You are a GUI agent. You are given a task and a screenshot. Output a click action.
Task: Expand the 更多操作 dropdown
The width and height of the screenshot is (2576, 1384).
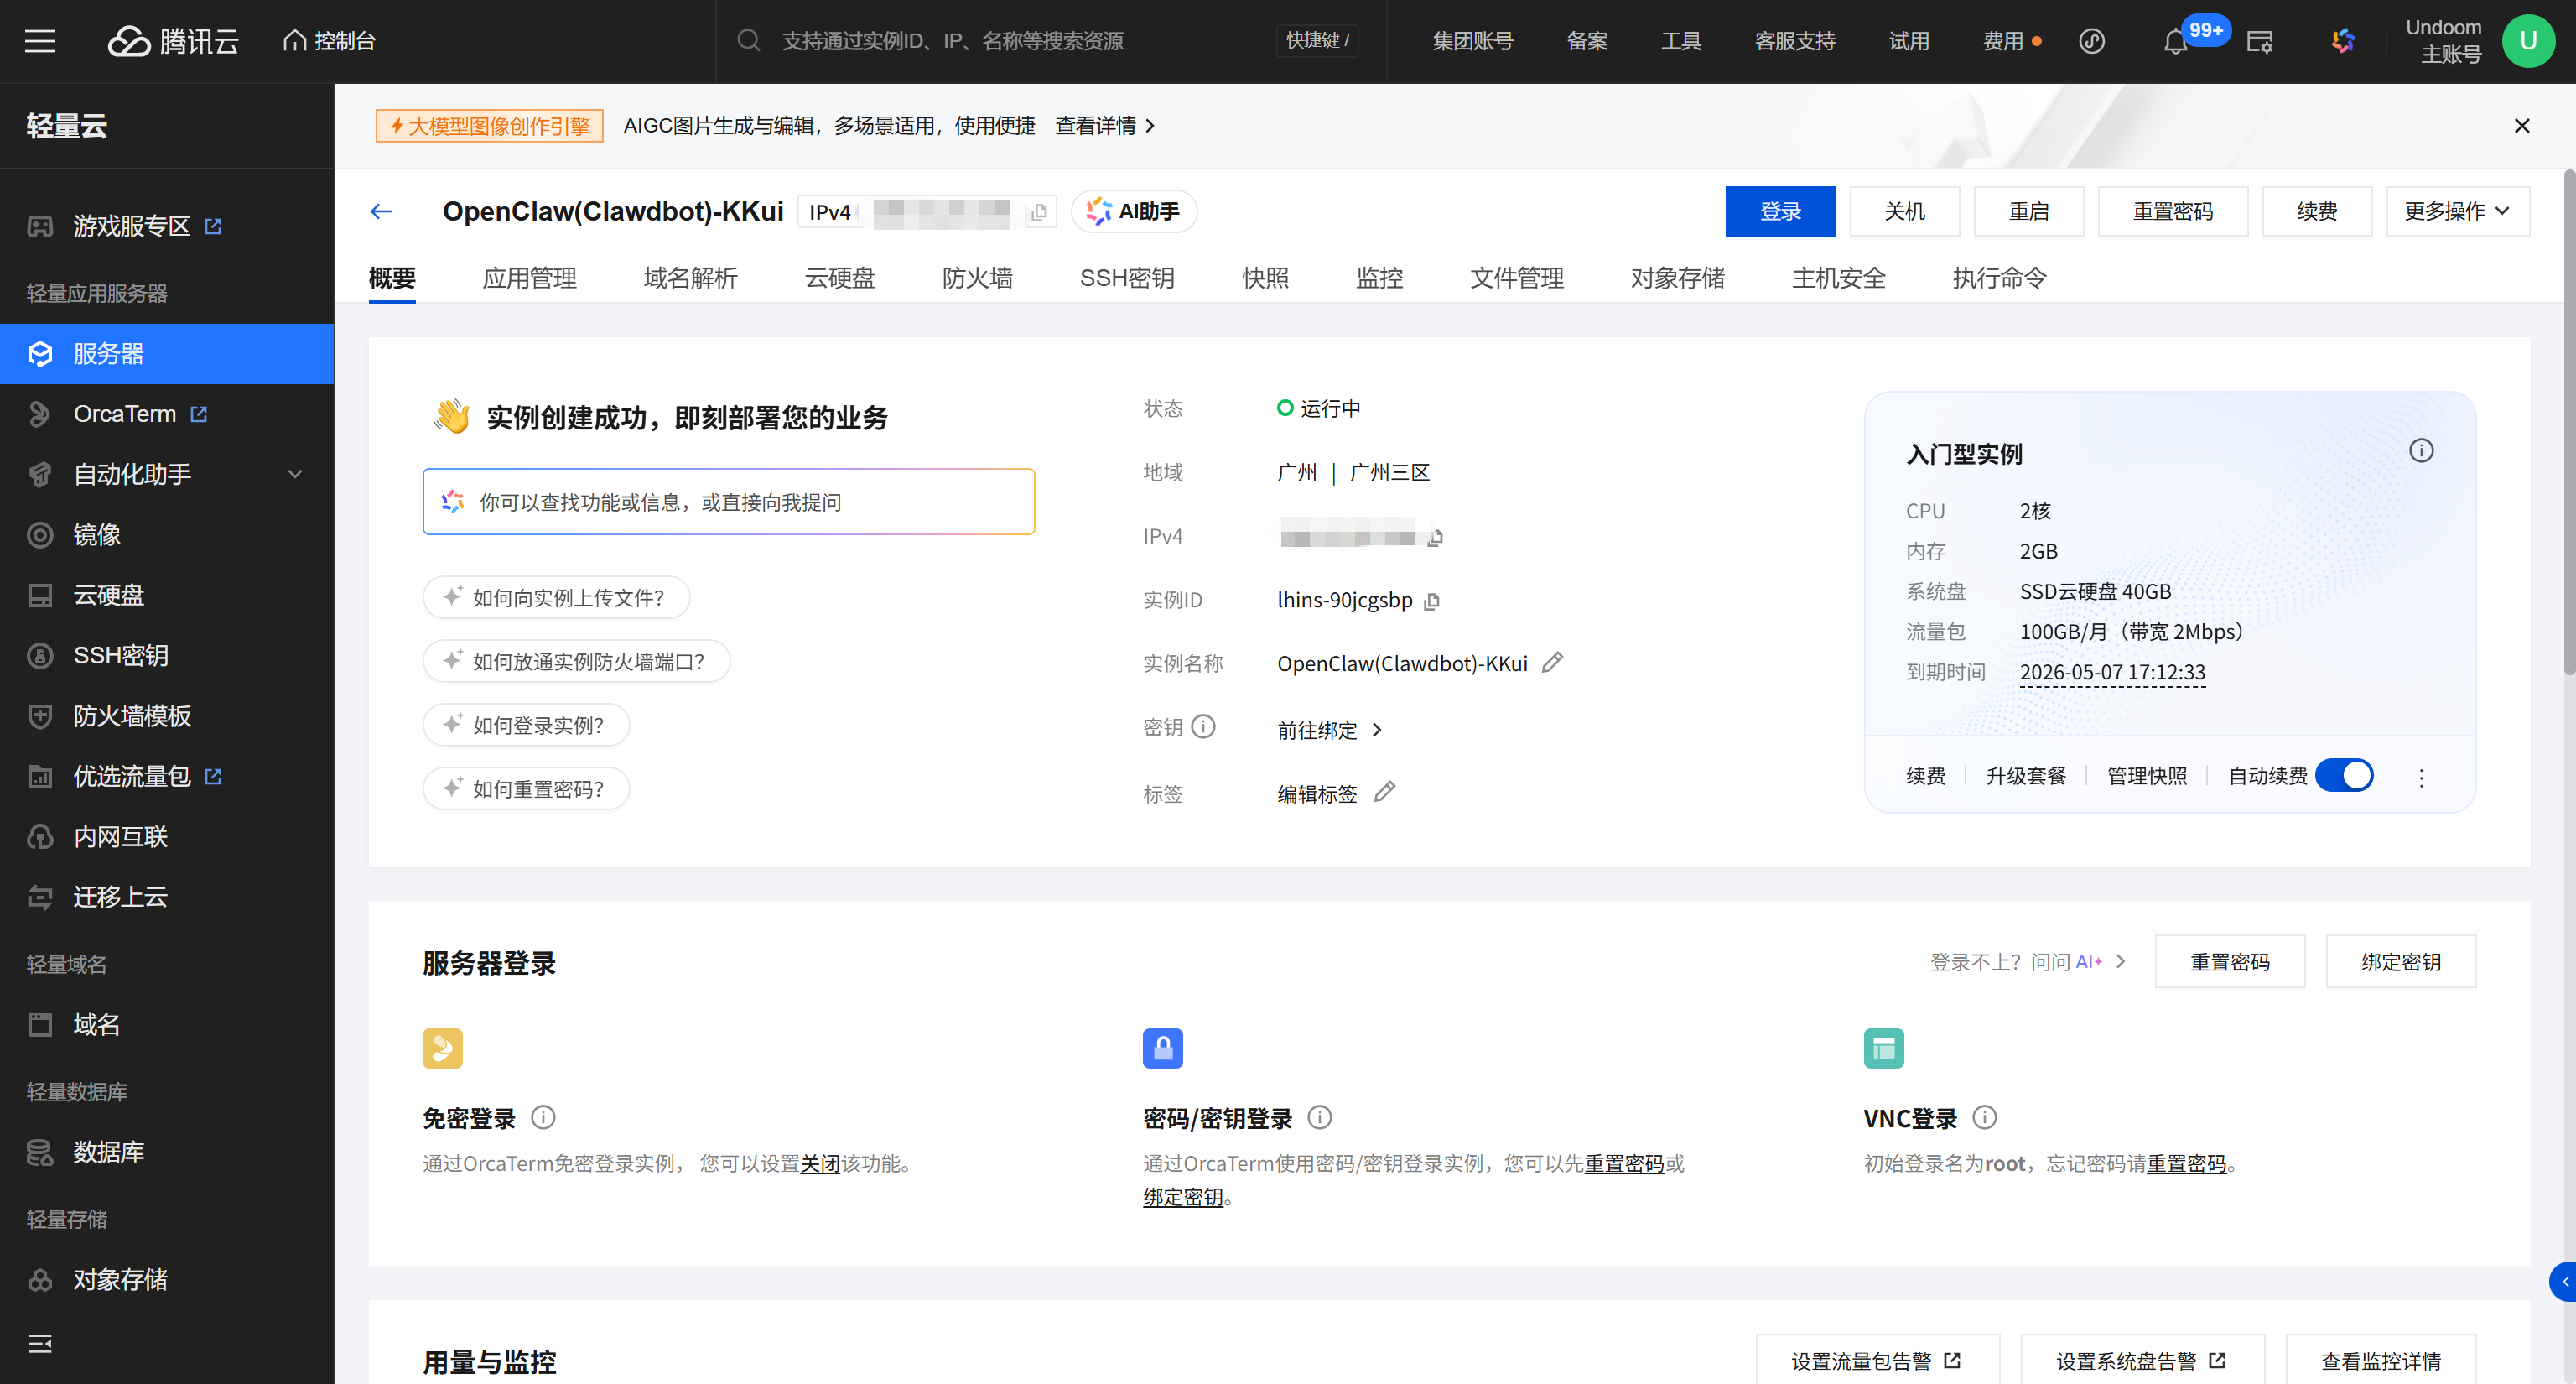coord(2457,211)
